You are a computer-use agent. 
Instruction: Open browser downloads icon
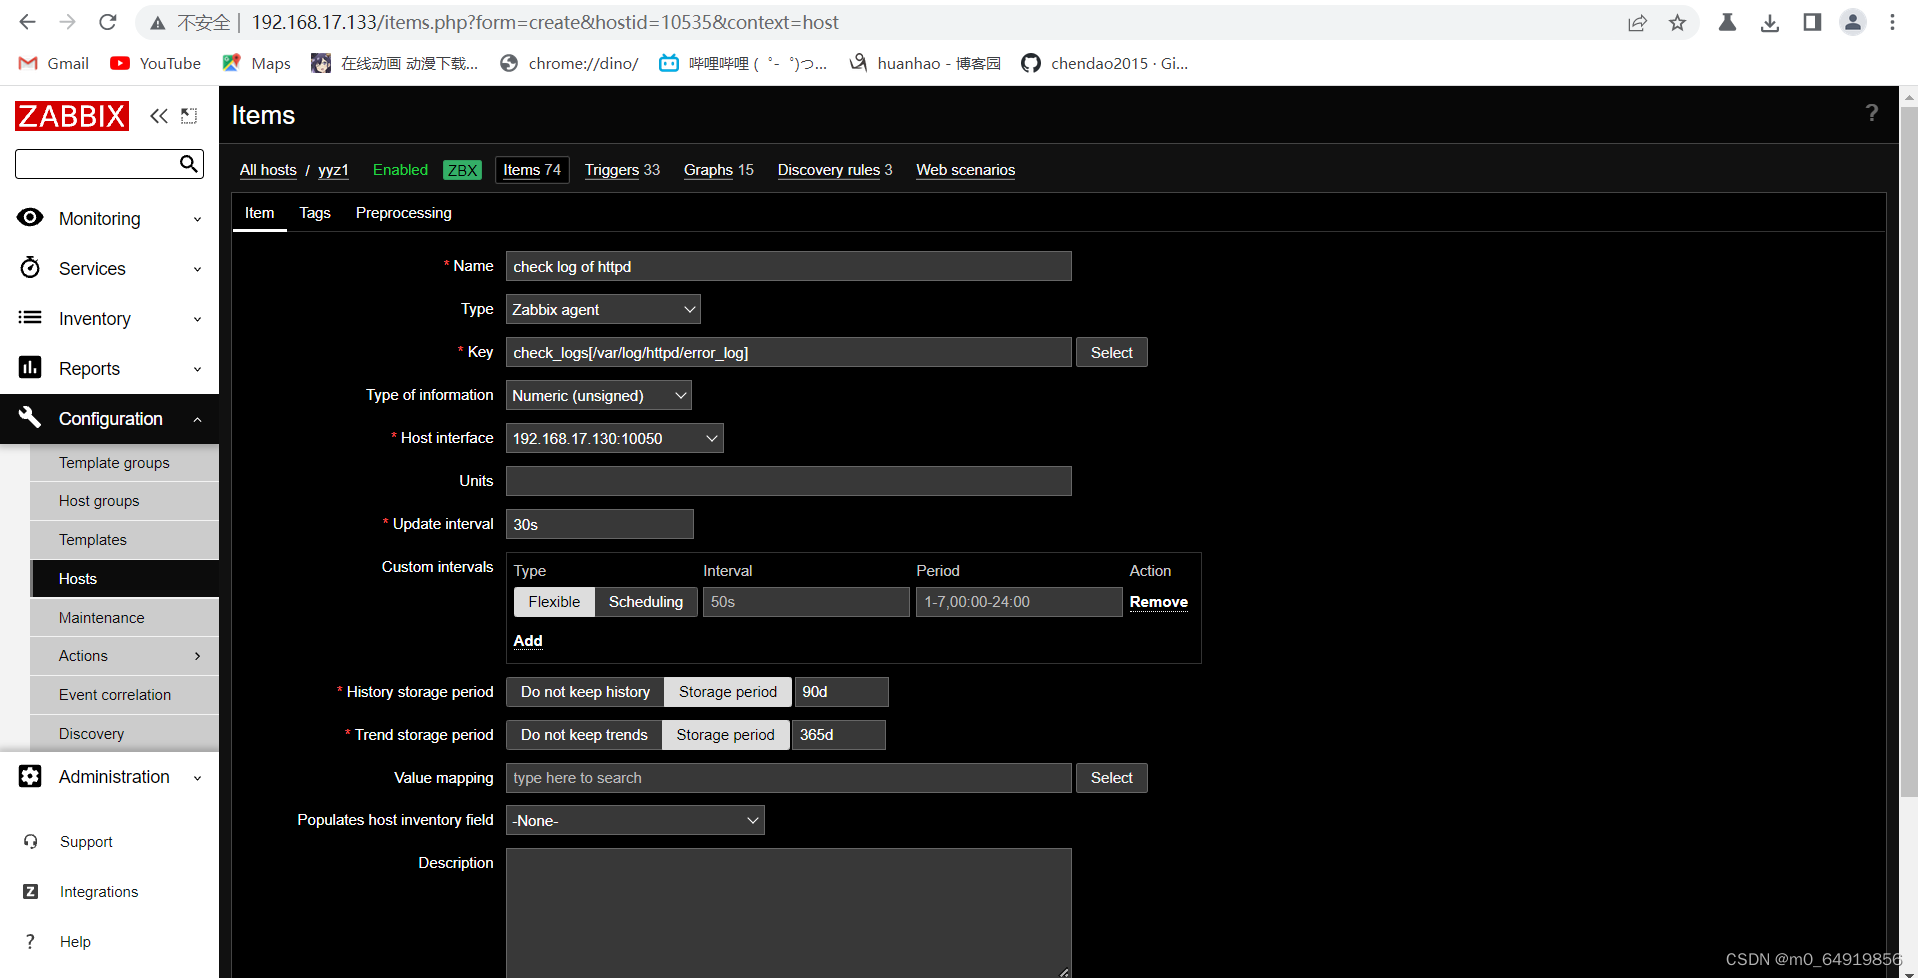pos(1769,23)
